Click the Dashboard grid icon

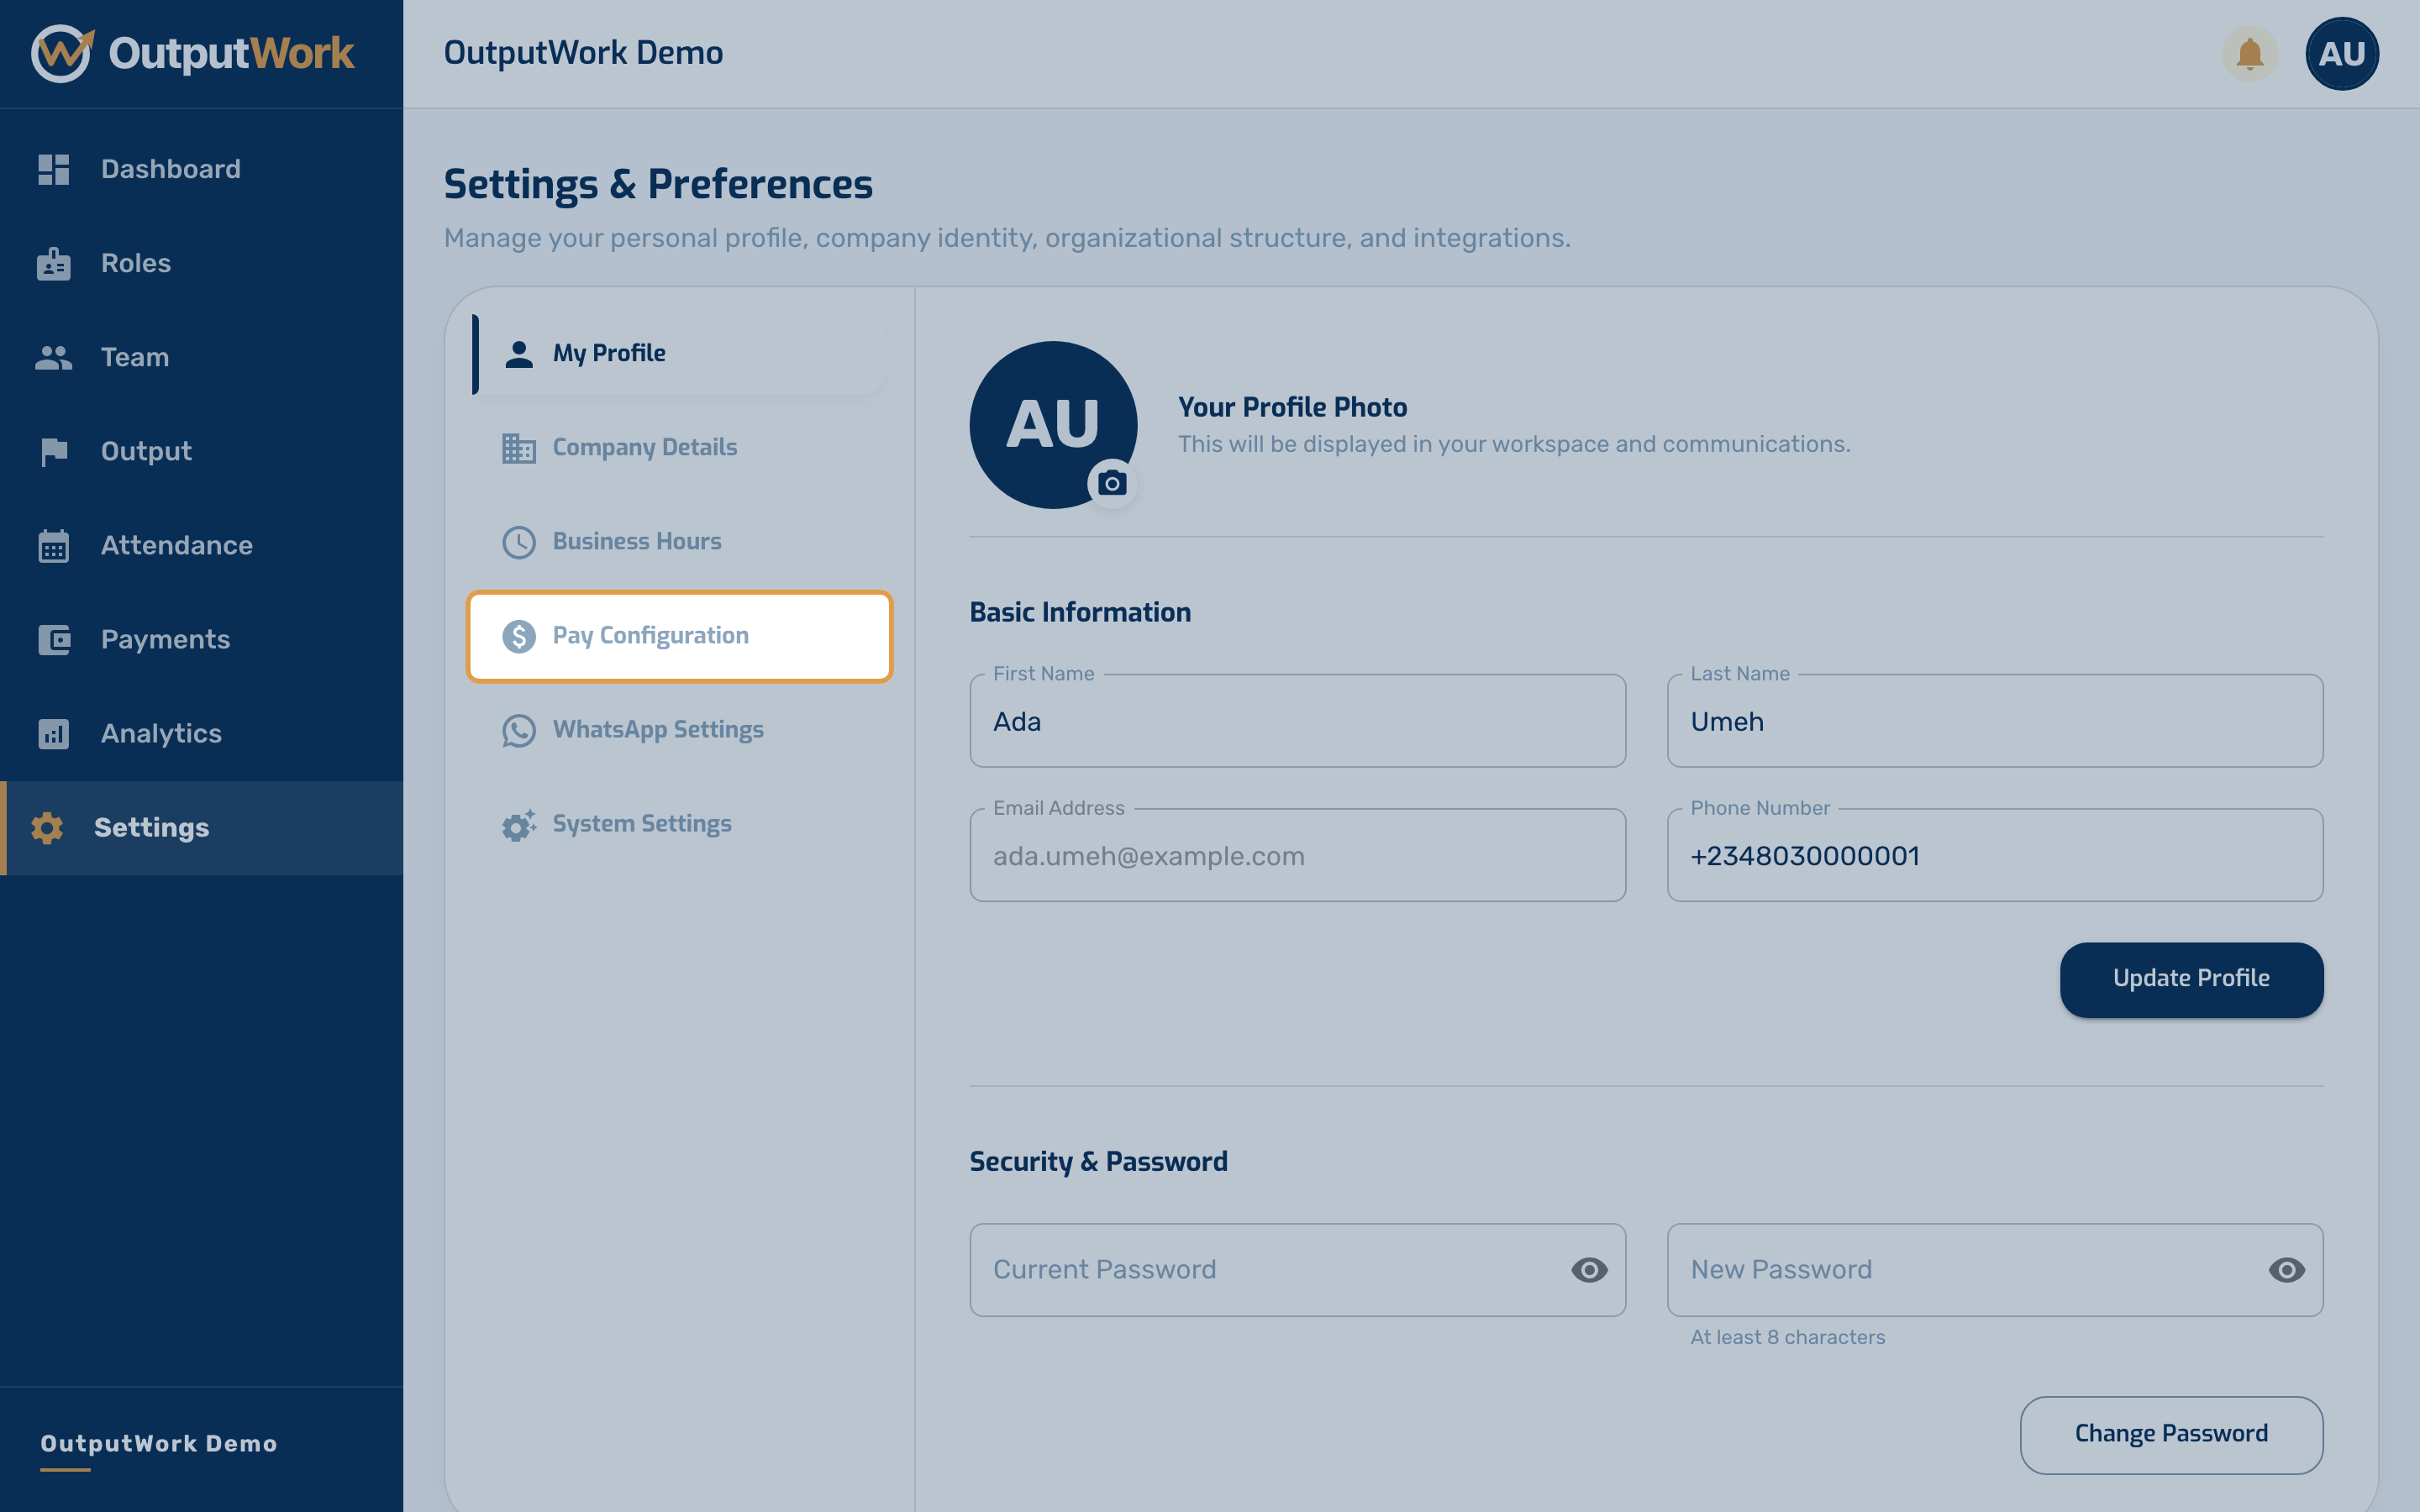(x=54, y=169)
